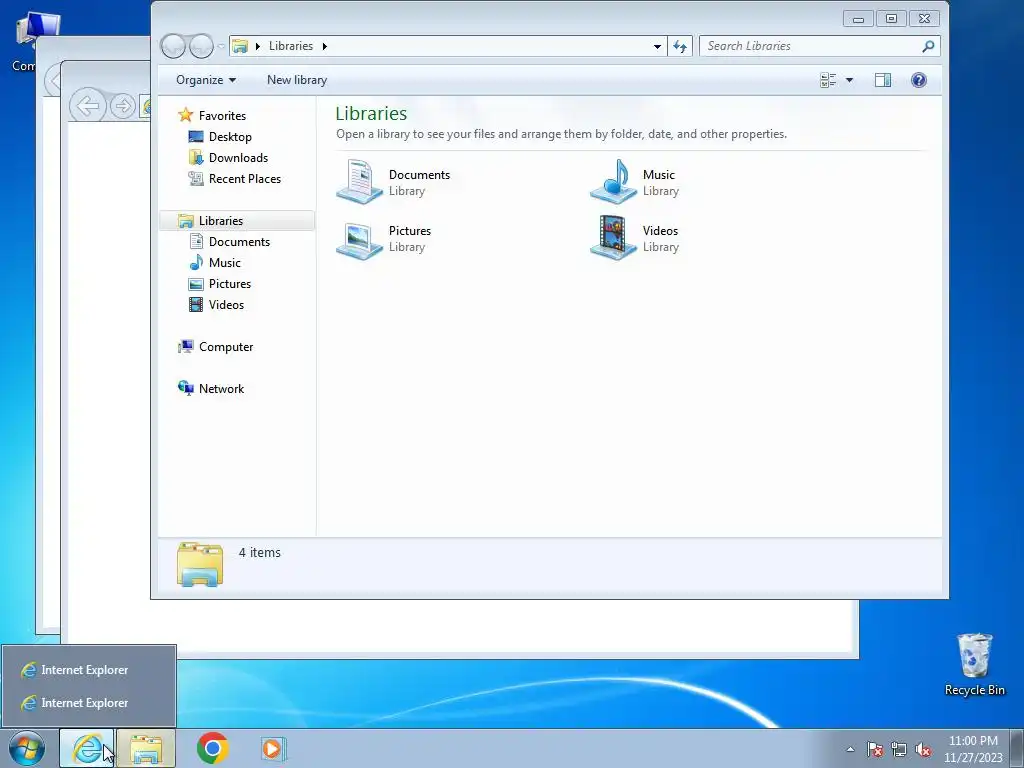The image size is (1024, 768).
Task: Open Recent Places in Favorites
Action: coord(244,178)
